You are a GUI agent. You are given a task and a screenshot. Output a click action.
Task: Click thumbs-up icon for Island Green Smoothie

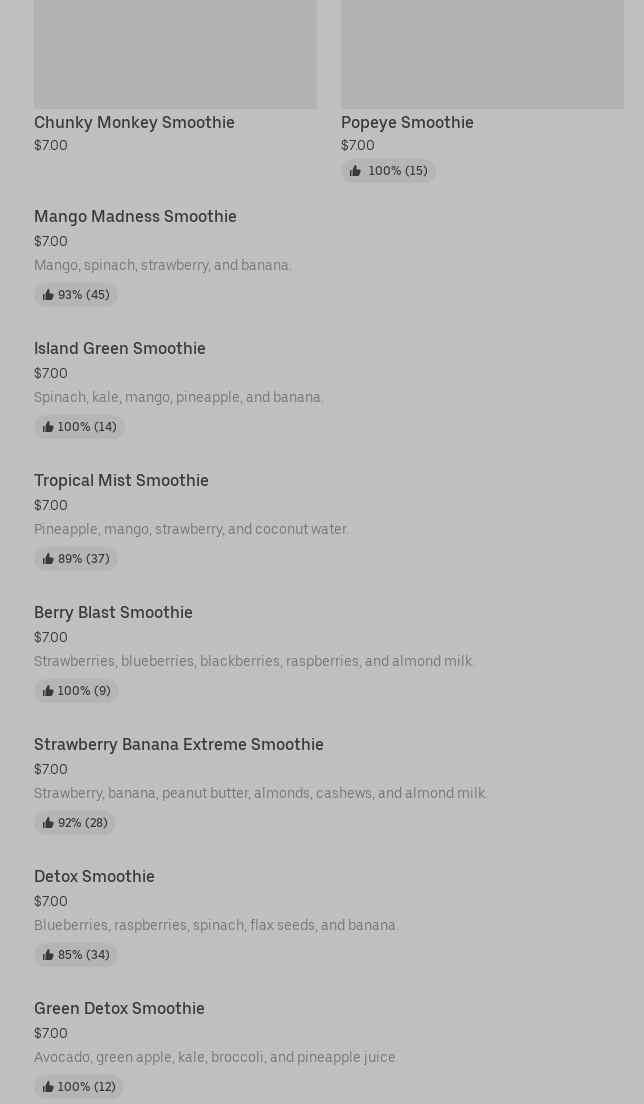tap(48, 427)
